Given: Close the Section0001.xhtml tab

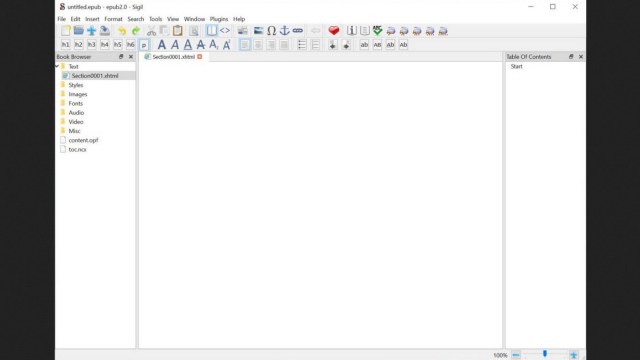Looking at the screenshot, I should (200, 57).
